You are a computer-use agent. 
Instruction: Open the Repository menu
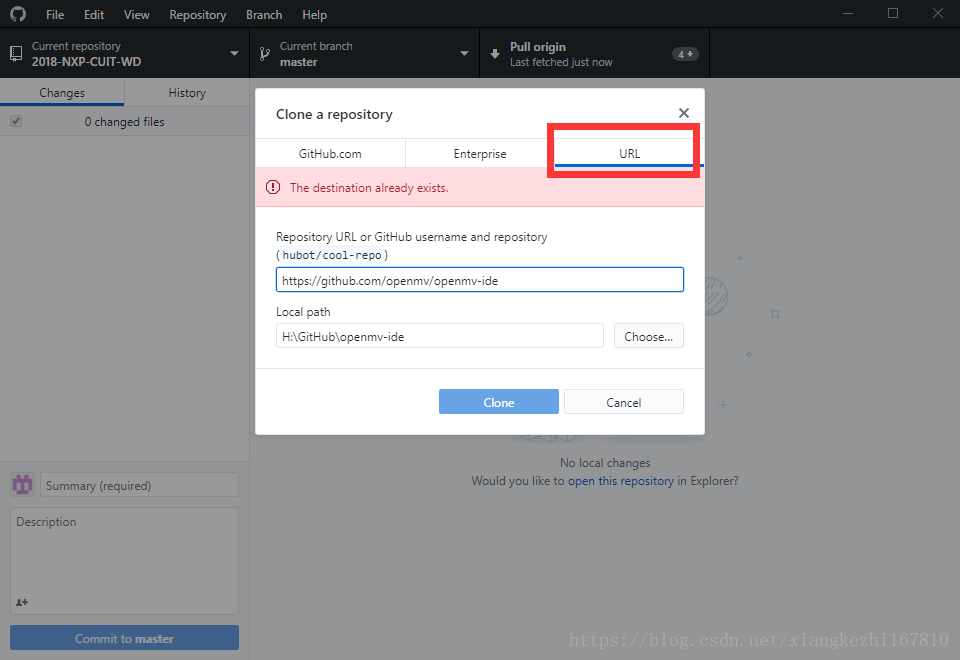(x=198, y=15)
